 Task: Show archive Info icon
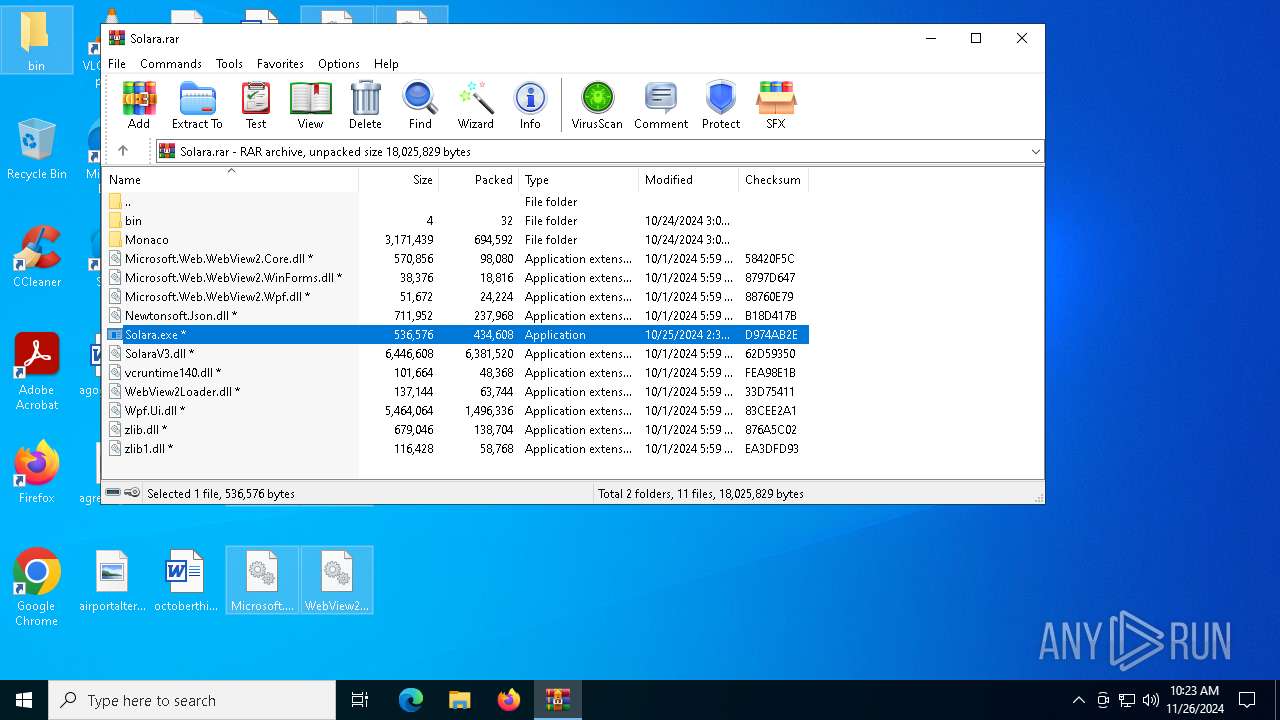[x=530, y=106]
